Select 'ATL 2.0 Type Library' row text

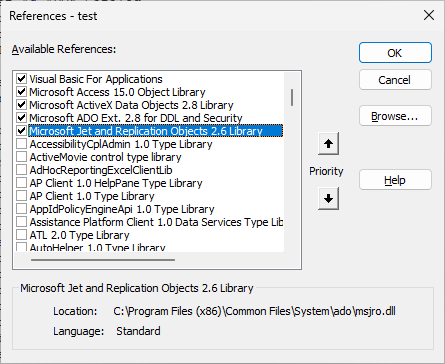[79, 235]
